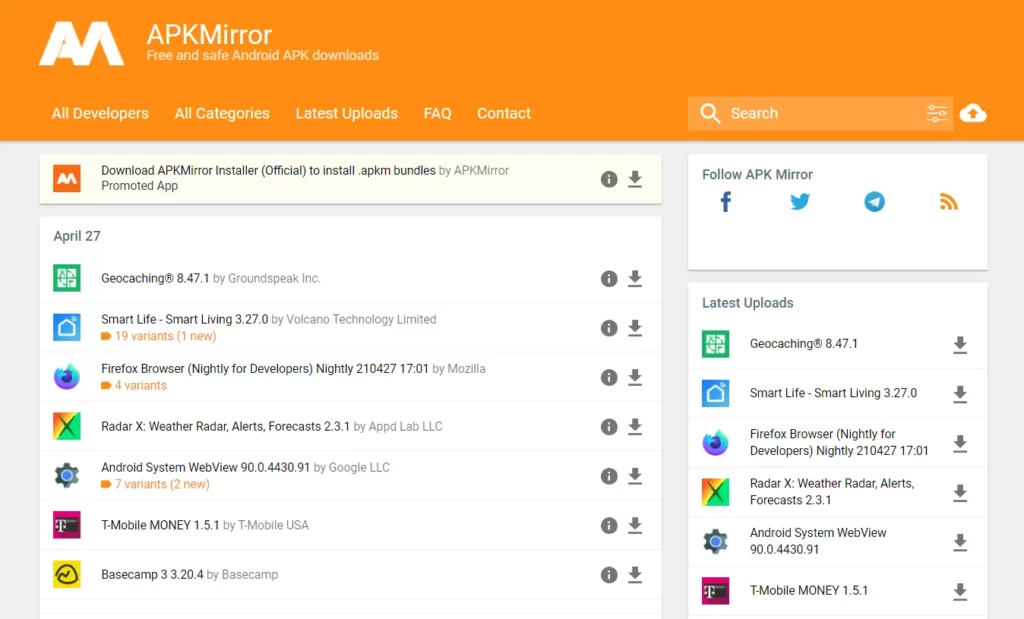The image size is (1024, 619).
Task: Click the APKMirror home logo
Action: (x=82, y=43)
